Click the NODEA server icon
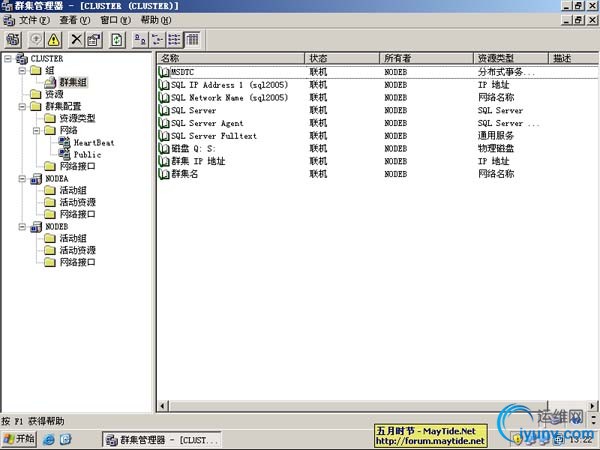 [x=36, y=179]
